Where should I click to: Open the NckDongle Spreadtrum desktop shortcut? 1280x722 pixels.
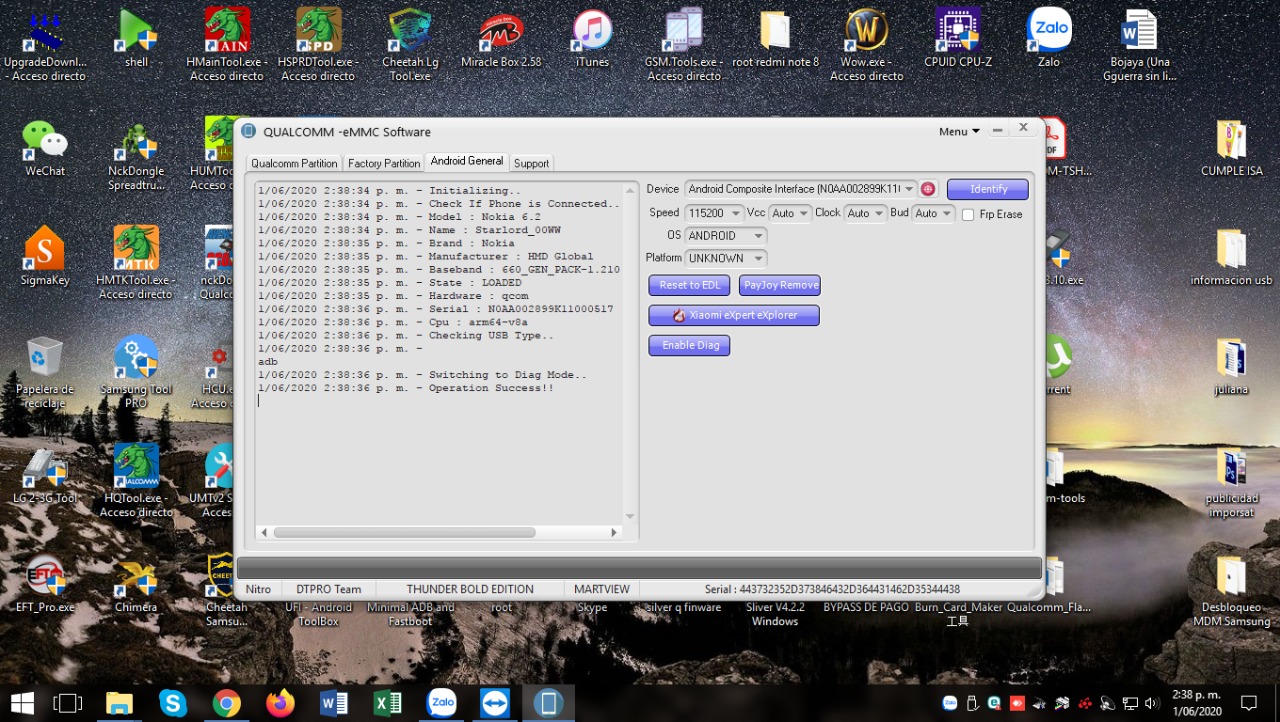(x=136, y=155)
